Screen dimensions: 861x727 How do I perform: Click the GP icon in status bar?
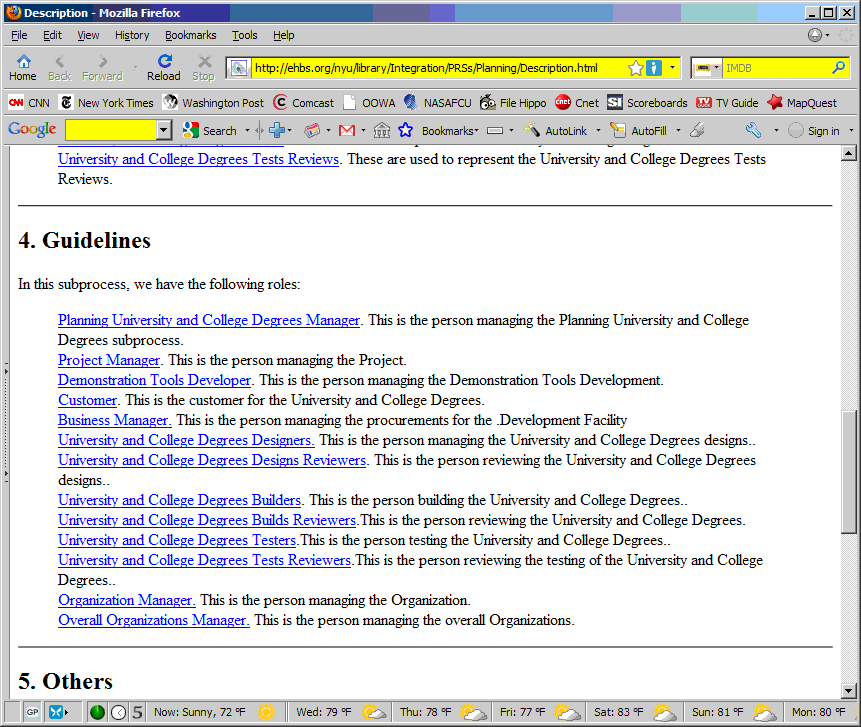(x=32, y=712)
